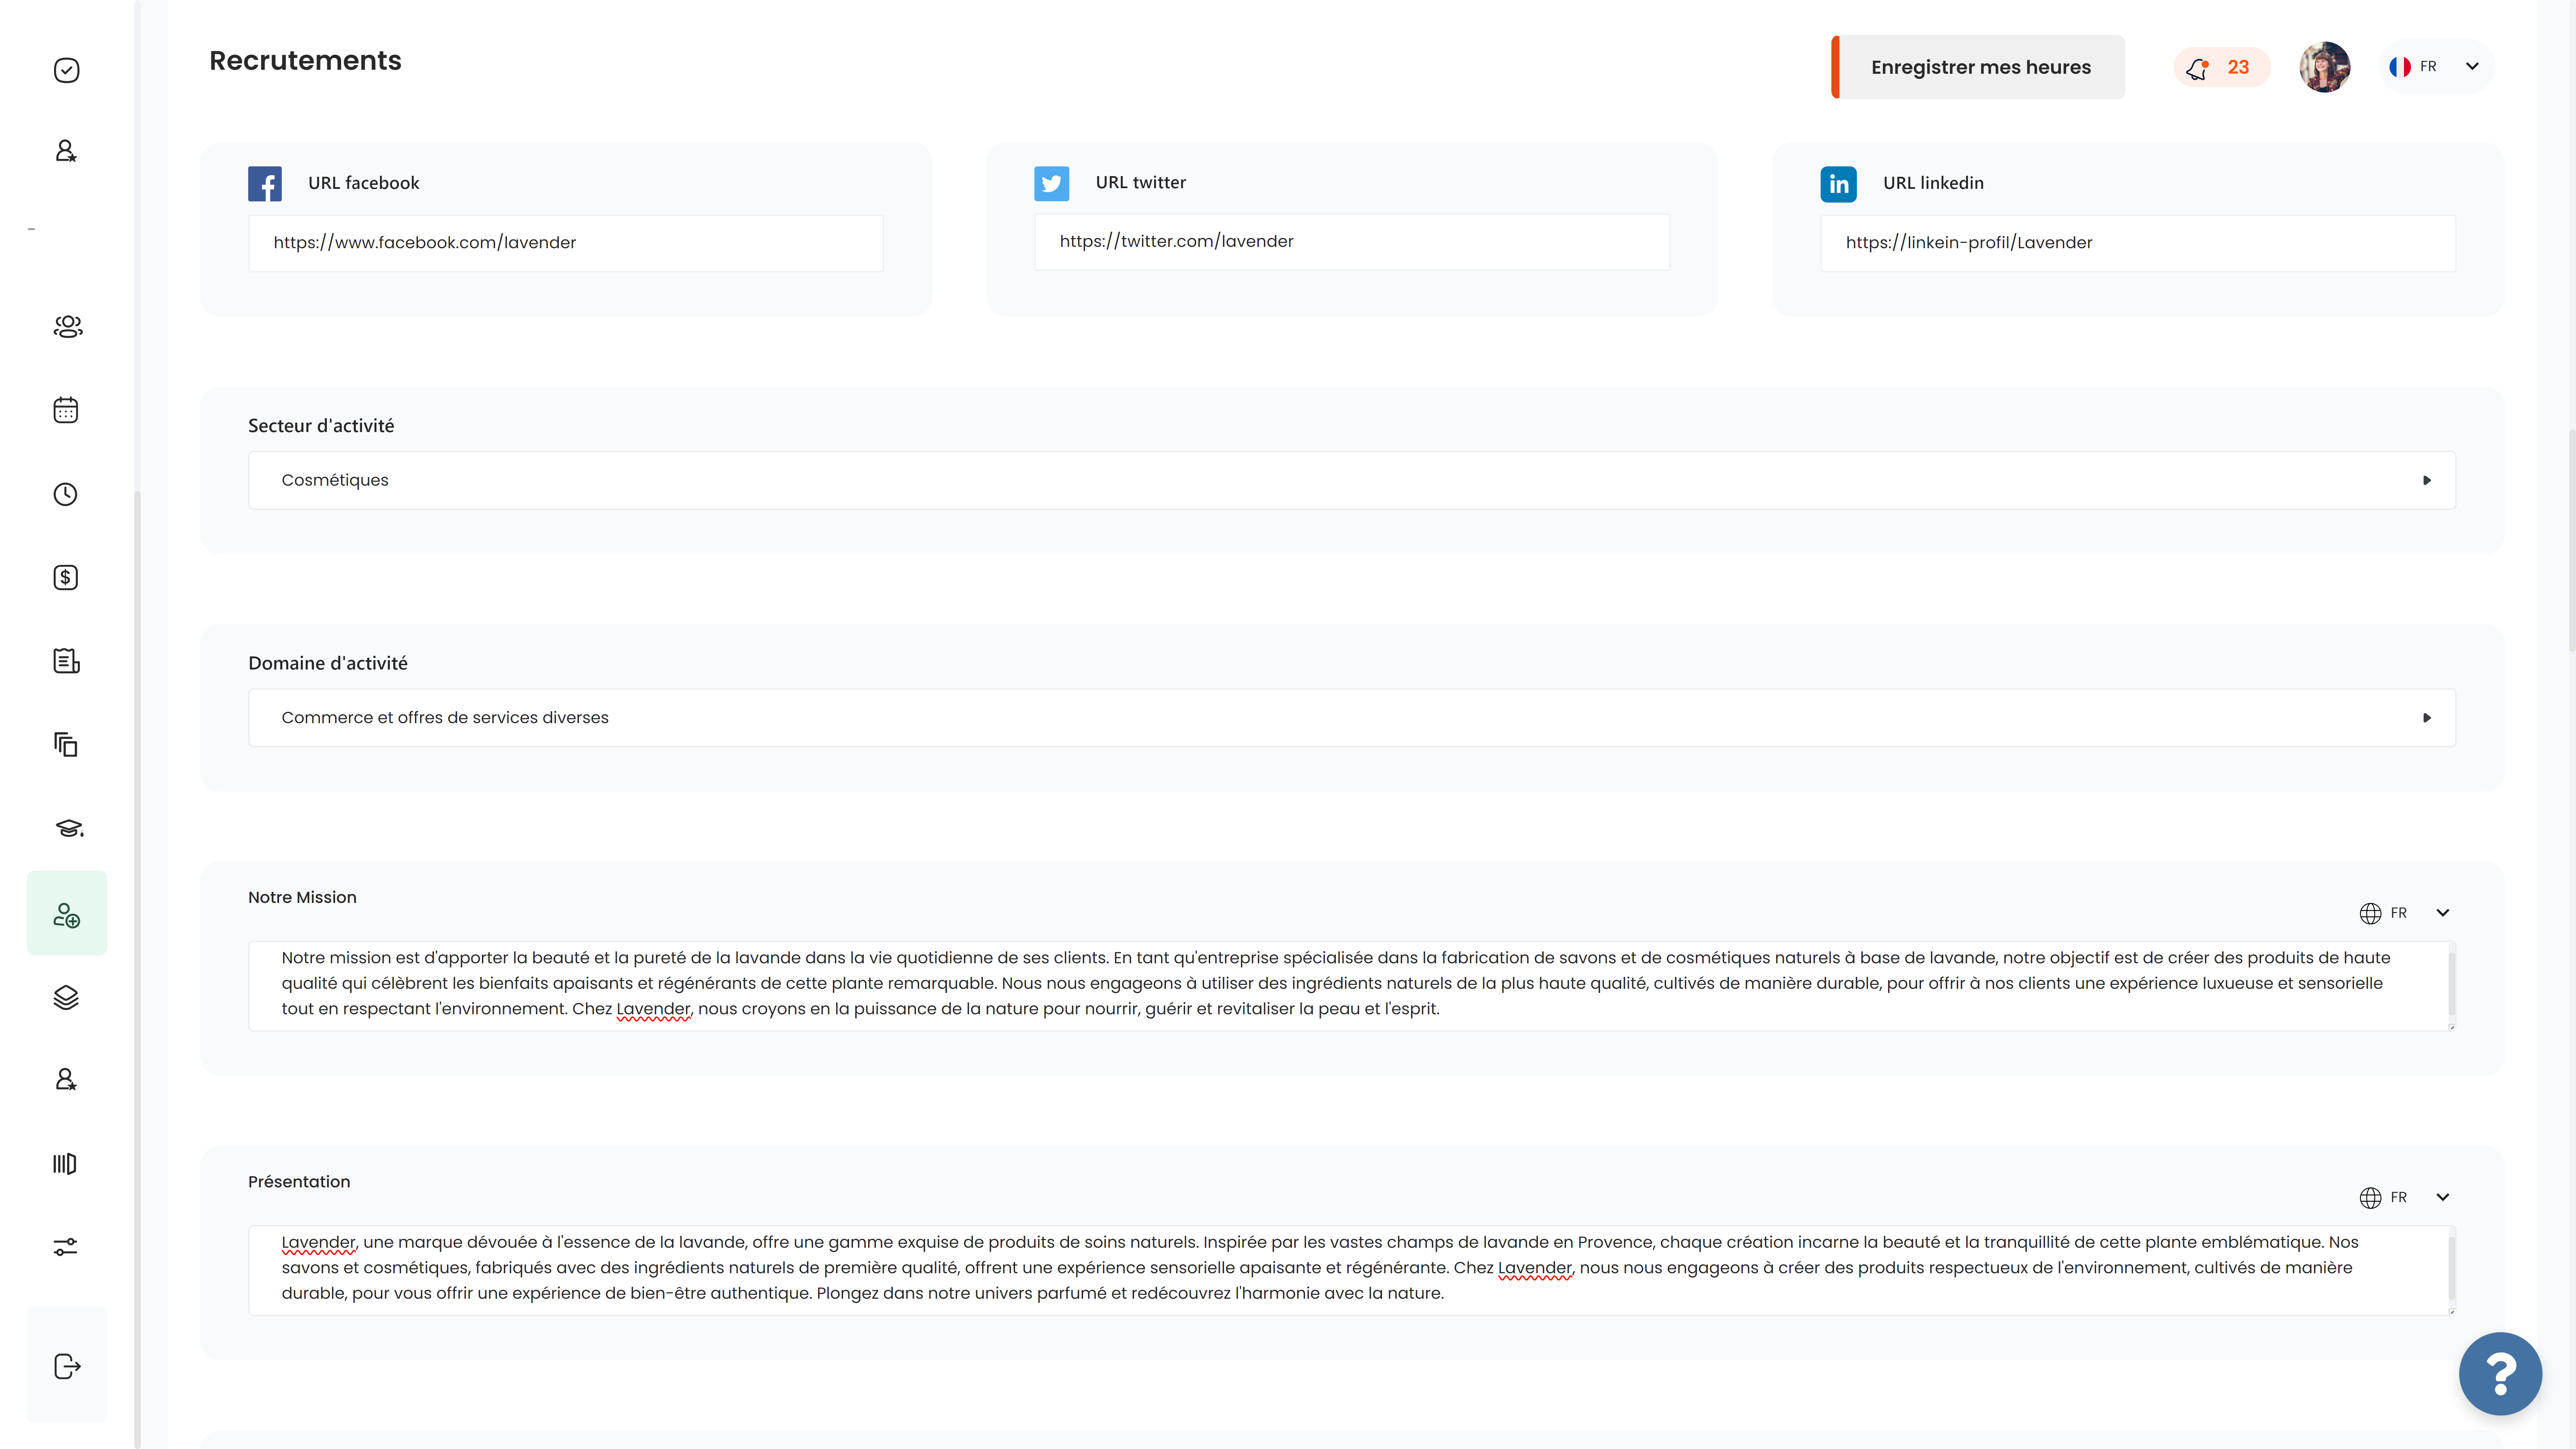Open the document-plus reports sidebar icon

pos(66,661)
